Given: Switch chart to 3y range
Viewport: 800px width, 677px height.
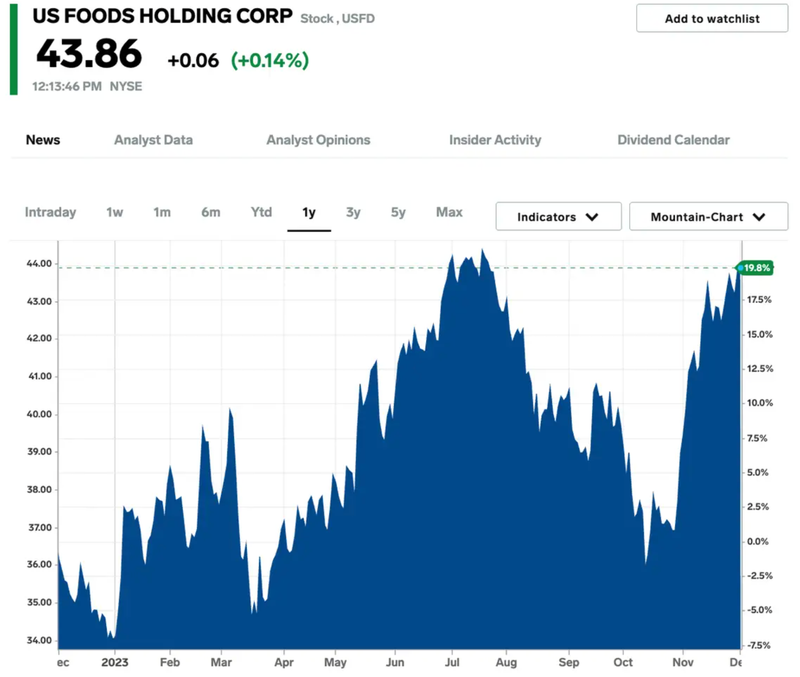Looking at the screenshot, I should 353,212.
